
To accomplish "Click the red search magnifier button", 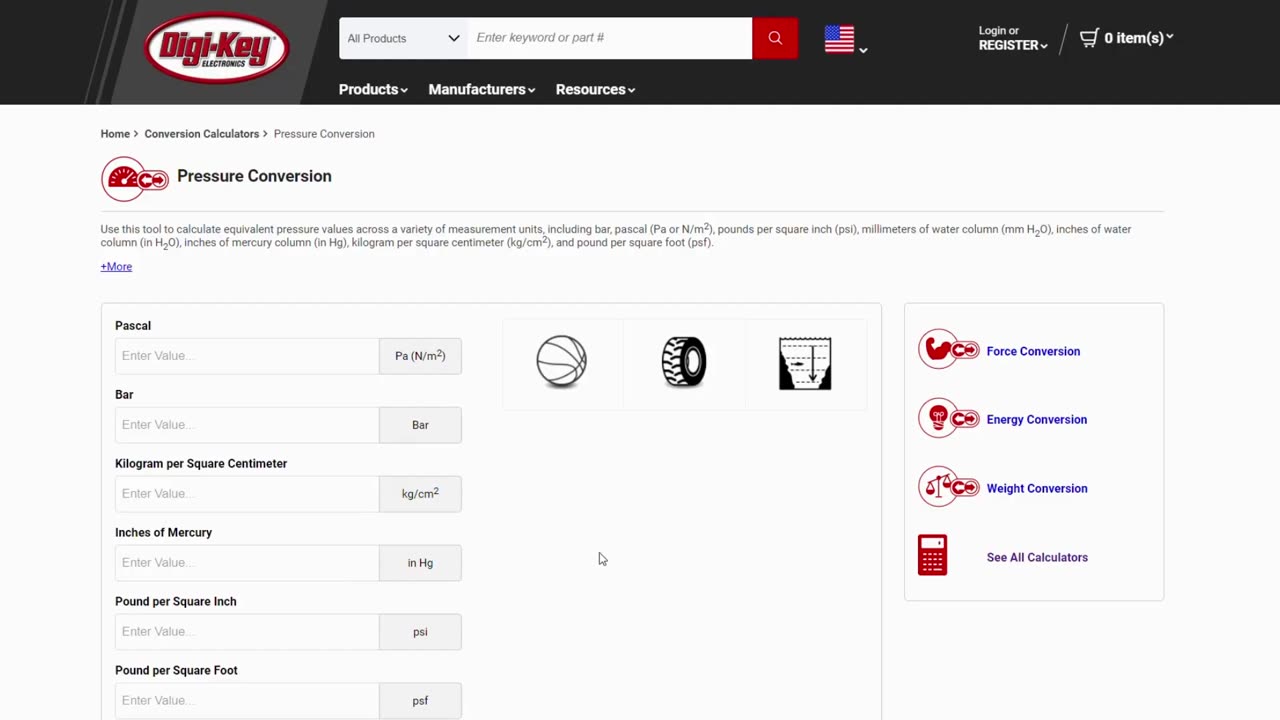I will pyautogui.click(x=775, y=38).
